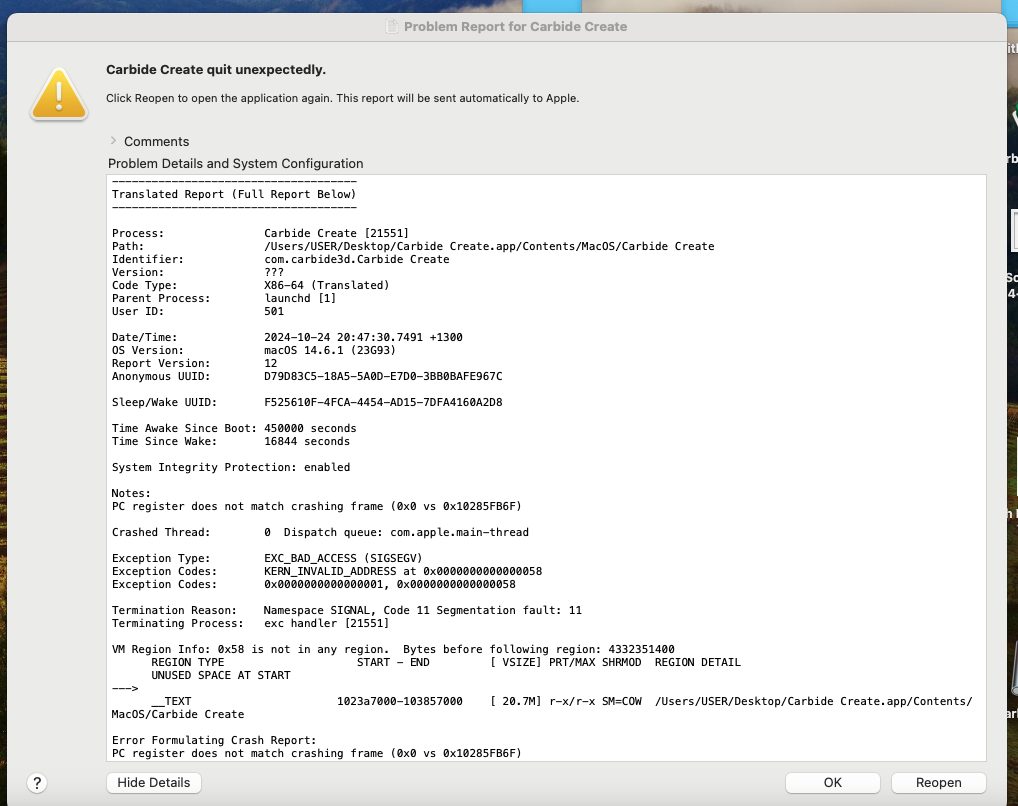
Task: Click the "--->" arrow marker in the report
Action: click(x=125, y=688)
